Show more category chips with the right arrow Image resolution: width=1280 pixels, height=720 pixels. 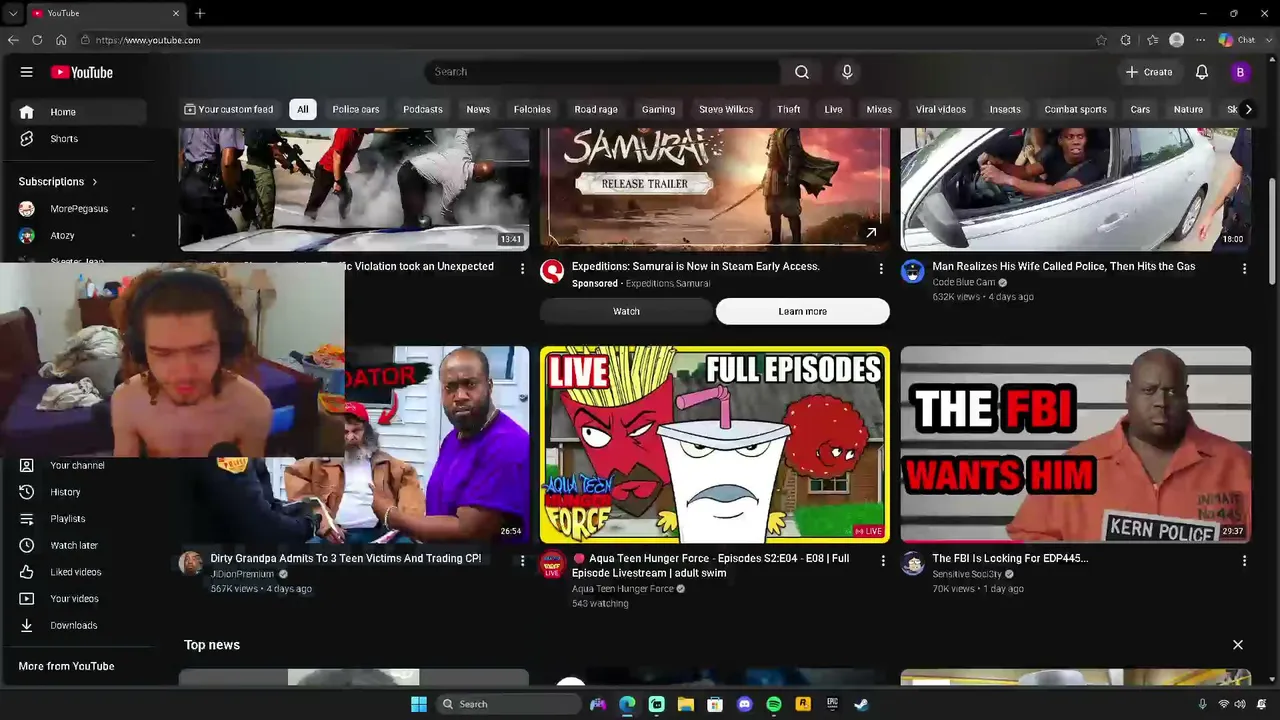tap(1247, 109)
